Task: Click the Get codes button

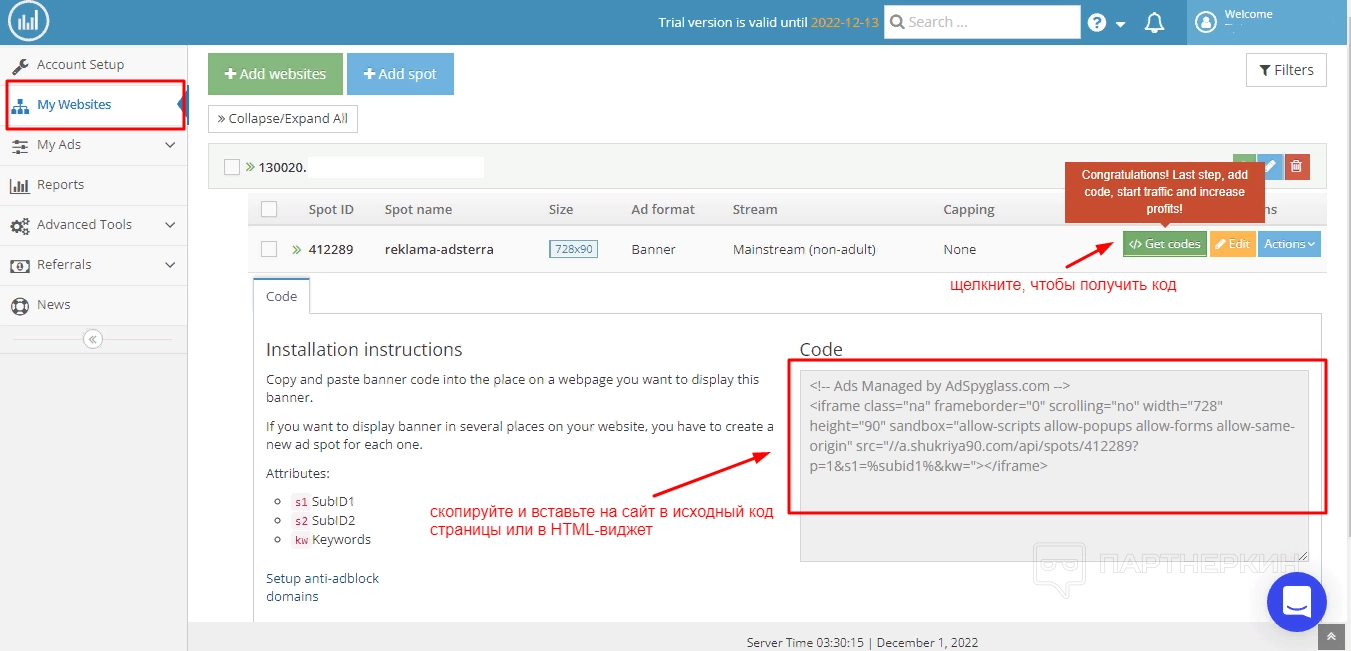Action: pos(1164,244)
